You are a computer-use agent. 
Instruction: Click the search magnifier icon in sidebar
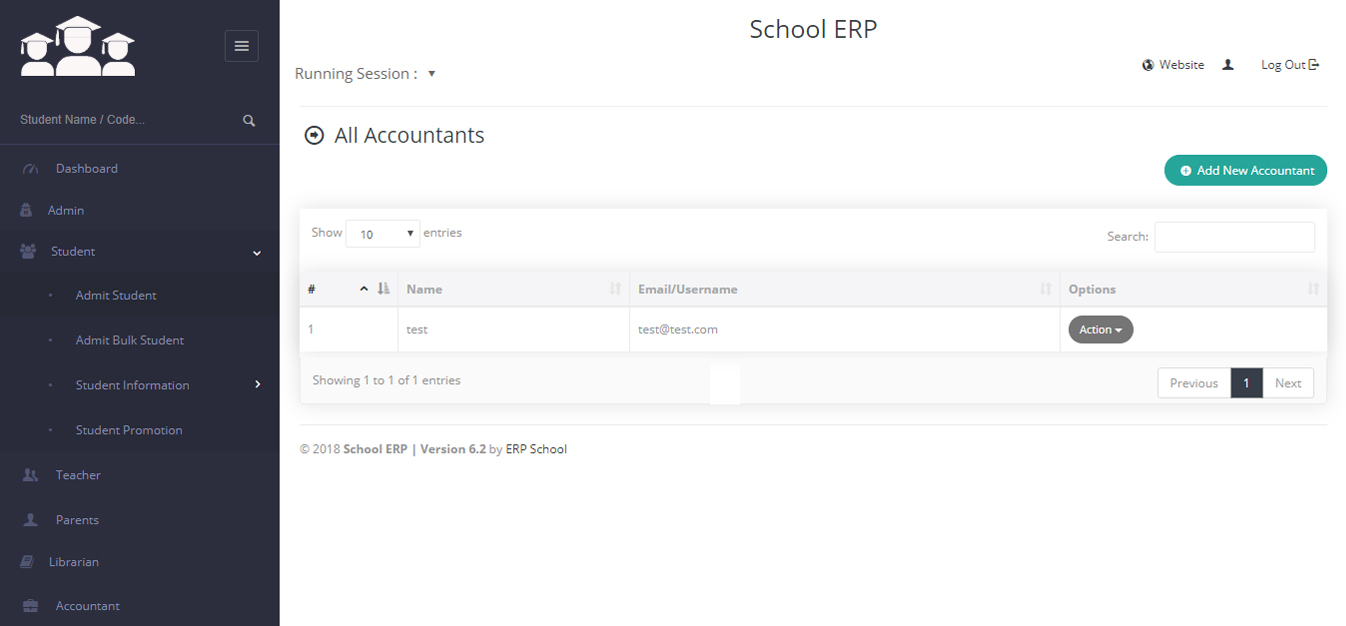(249, 120)
